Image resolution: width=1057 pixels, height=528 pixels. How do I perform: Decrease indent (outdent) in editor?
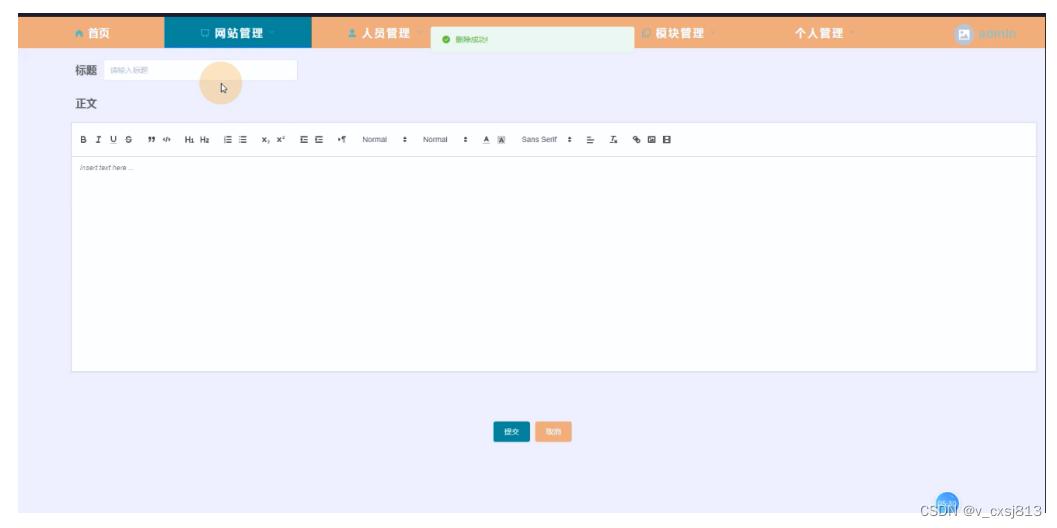click(x=304, y=140)
